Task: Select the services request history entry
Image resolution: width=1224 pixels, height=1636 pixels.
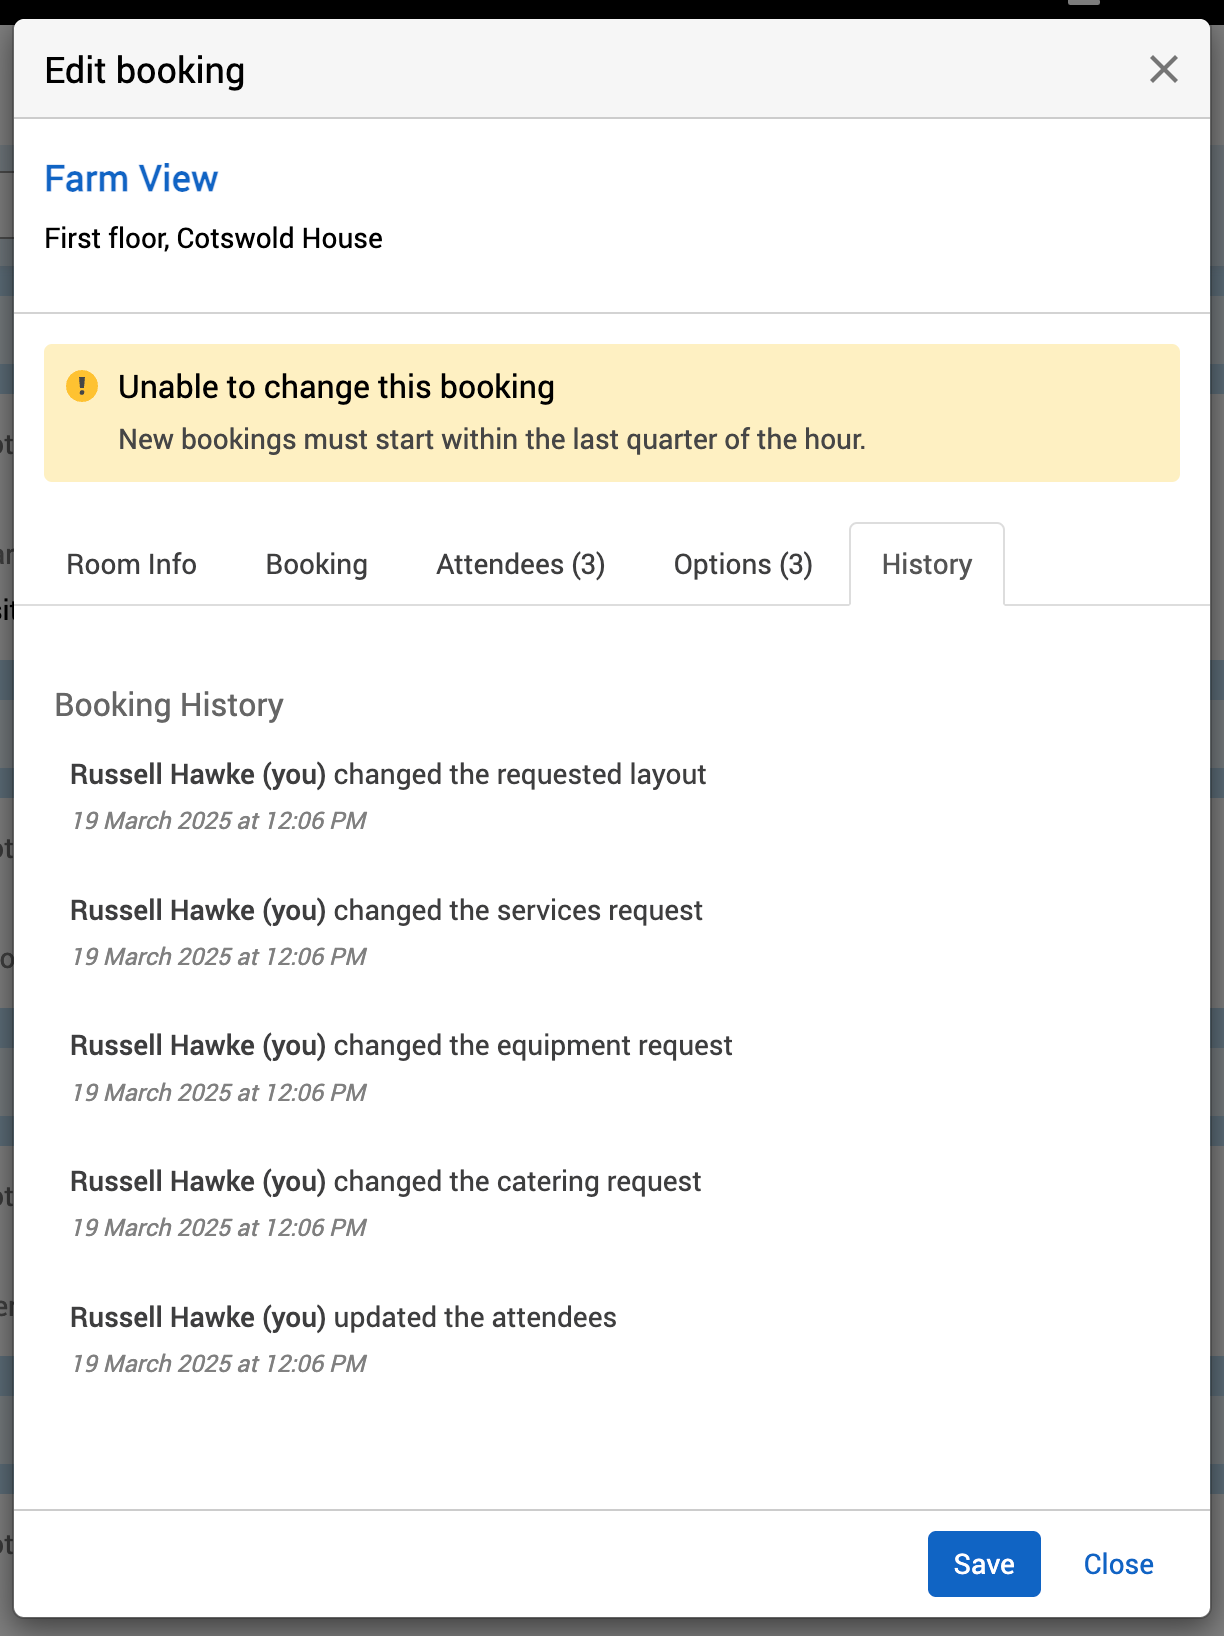Action: click(386, 911)
